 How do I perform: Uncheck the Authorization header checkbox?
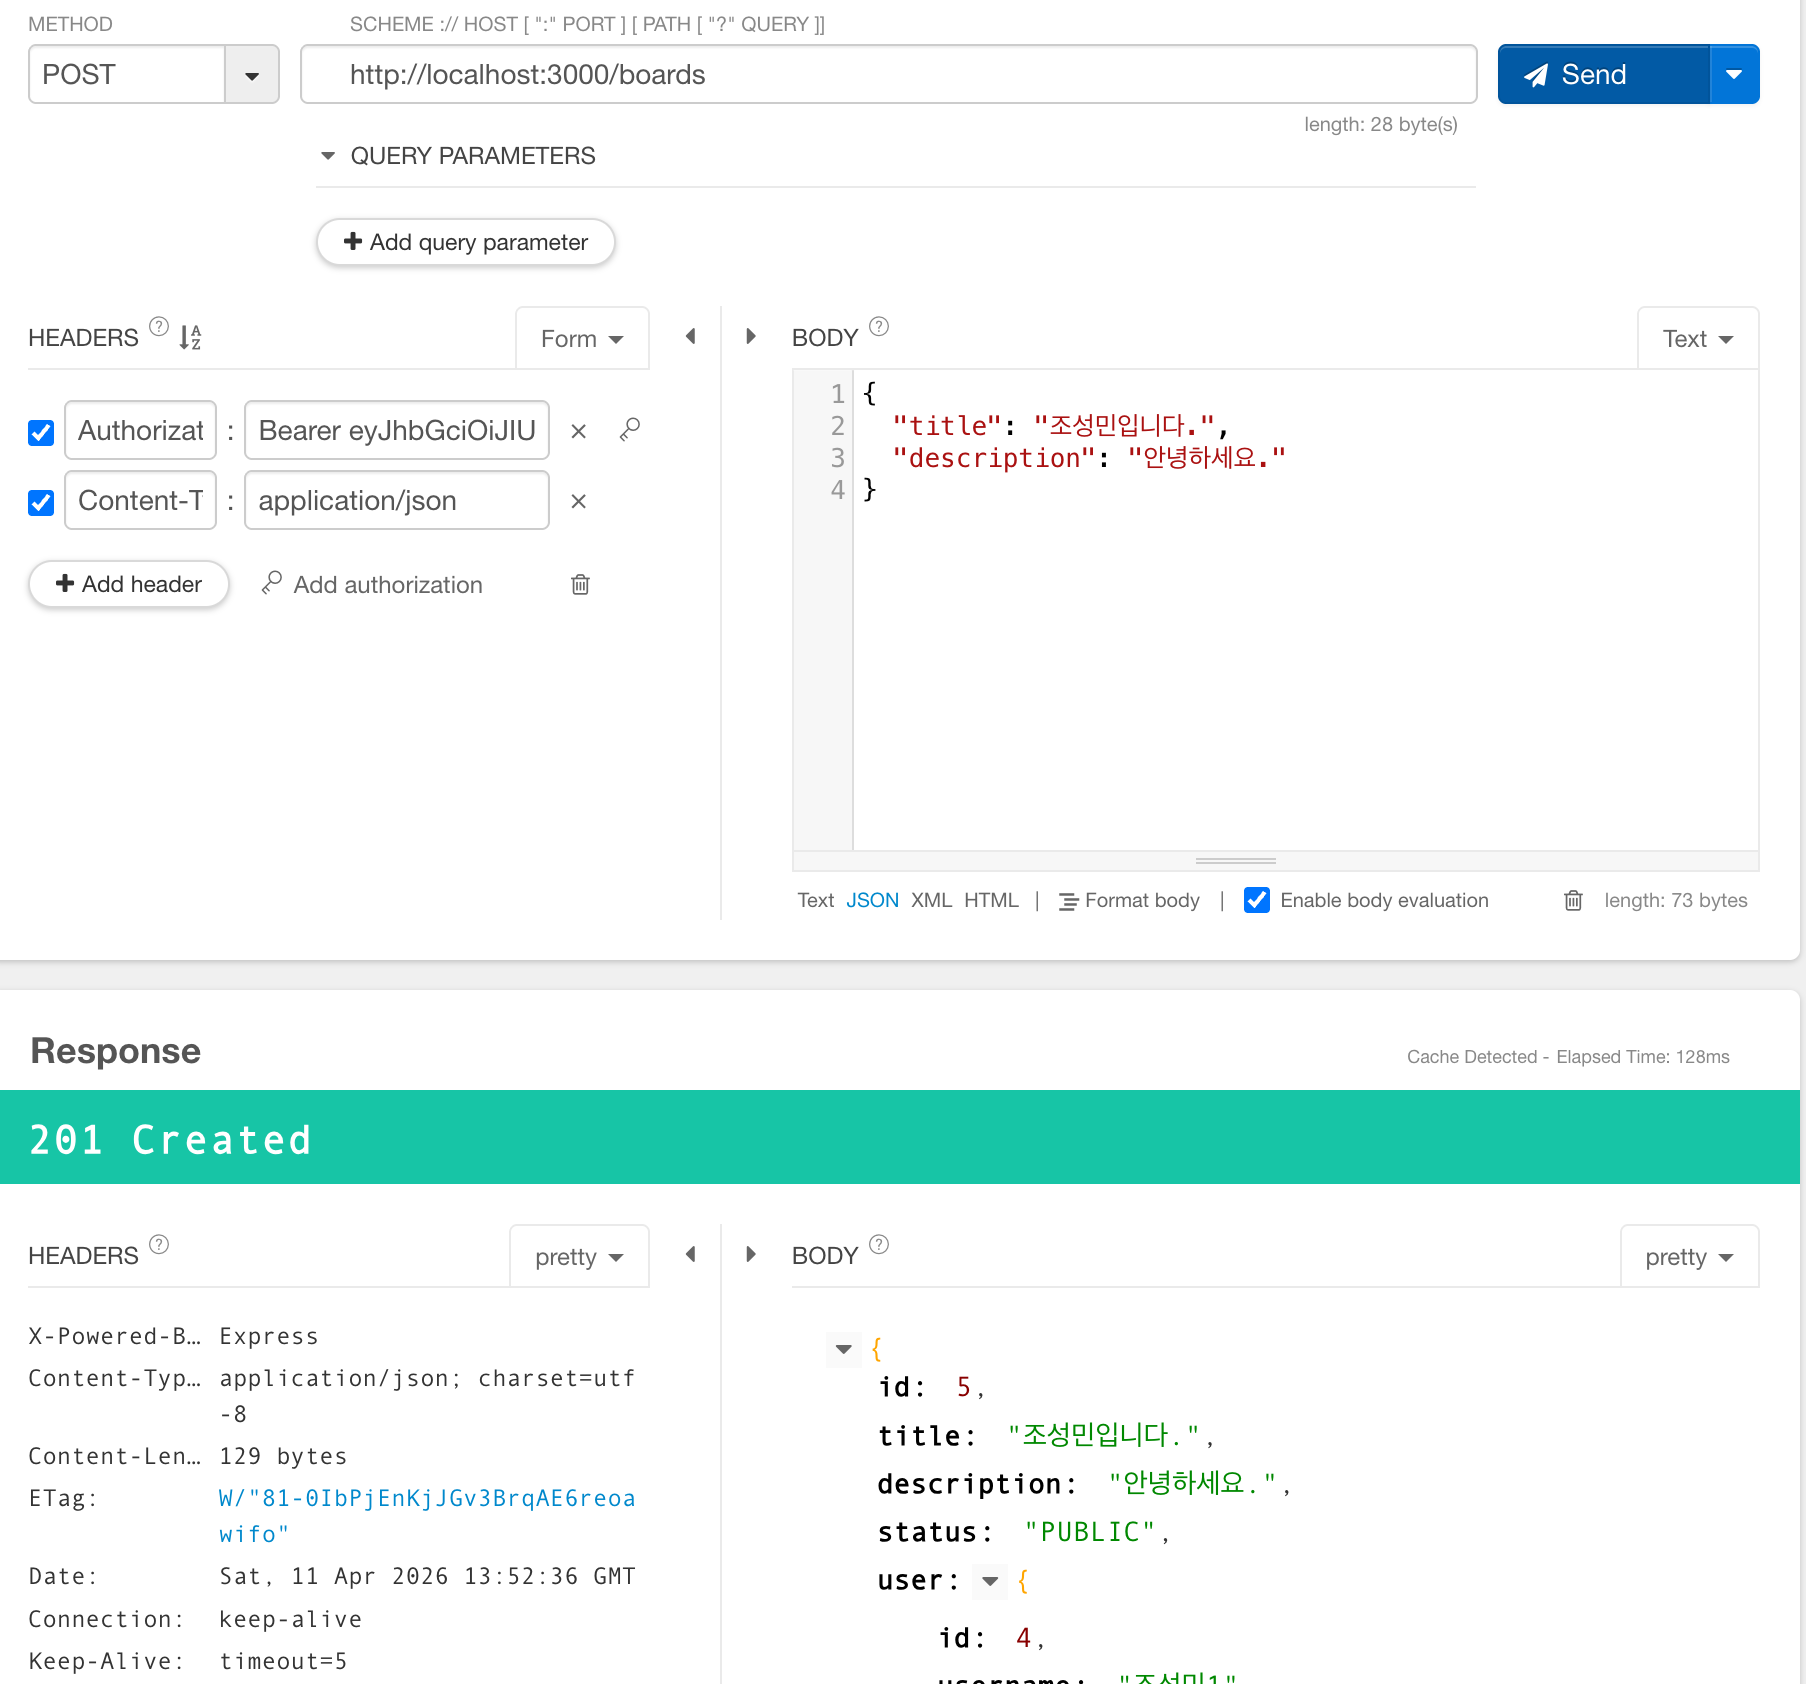tap(41, 432)
